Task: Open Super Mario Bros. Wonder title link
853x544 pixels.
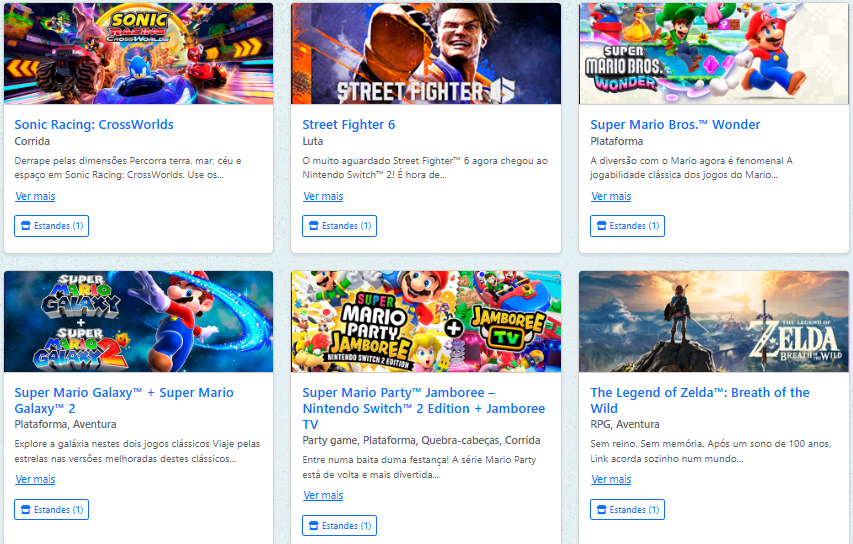Action: click(675, 125)
